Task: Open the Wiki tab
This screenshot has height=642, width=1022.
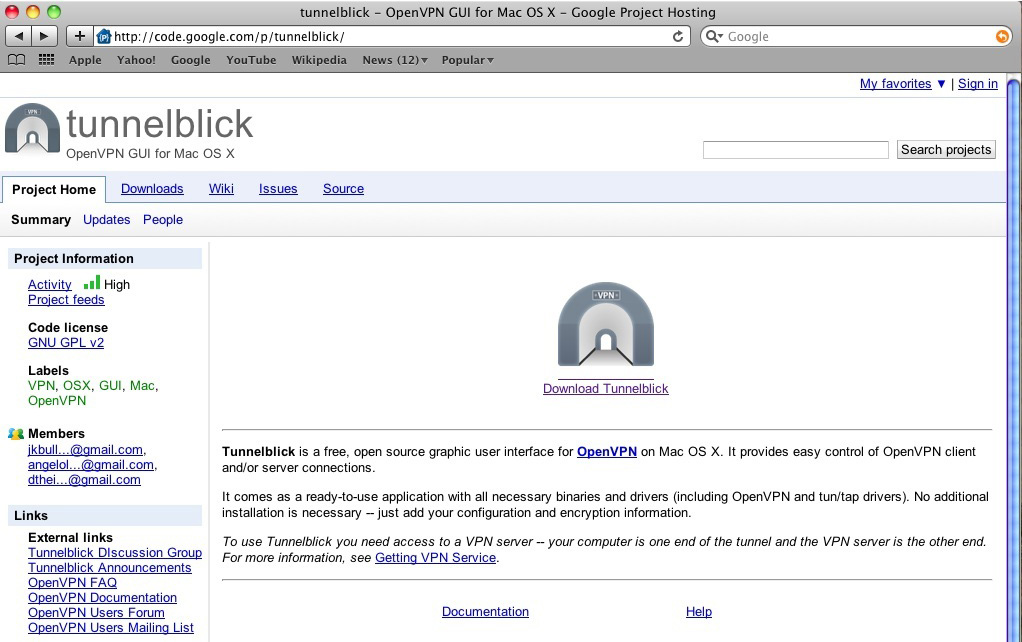Action: [x=221, y=188]
